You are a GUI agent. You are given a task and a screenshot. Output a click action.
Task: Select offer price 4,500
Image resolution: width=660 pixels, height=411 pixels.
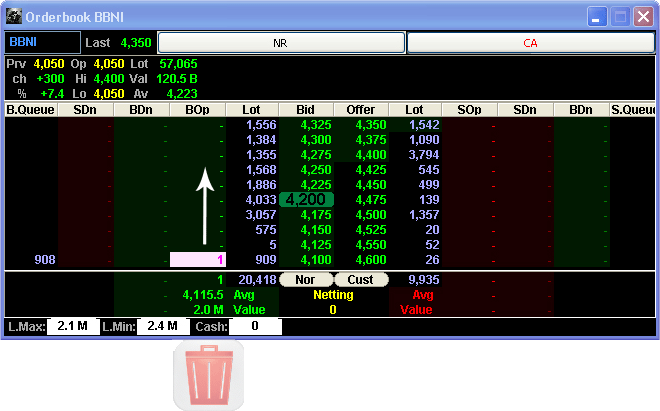point(371,215)
